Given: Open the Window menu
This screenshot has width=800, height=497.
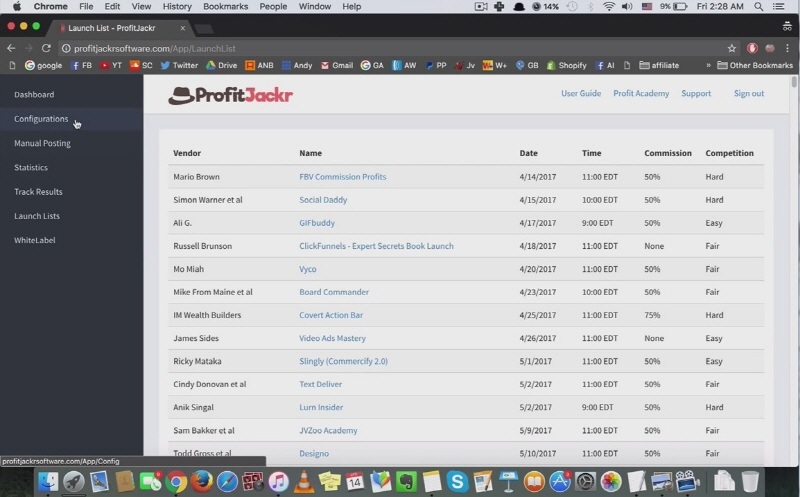Looking at the screenshot, I should pos(315,7).
